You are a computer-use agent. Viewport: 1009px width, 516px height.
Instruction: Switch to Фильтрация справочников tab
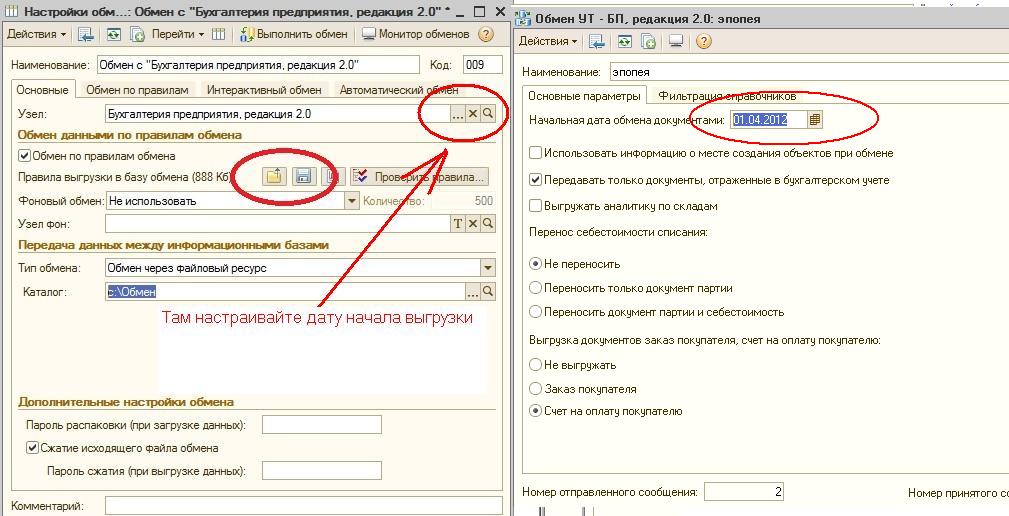[727, 96]
